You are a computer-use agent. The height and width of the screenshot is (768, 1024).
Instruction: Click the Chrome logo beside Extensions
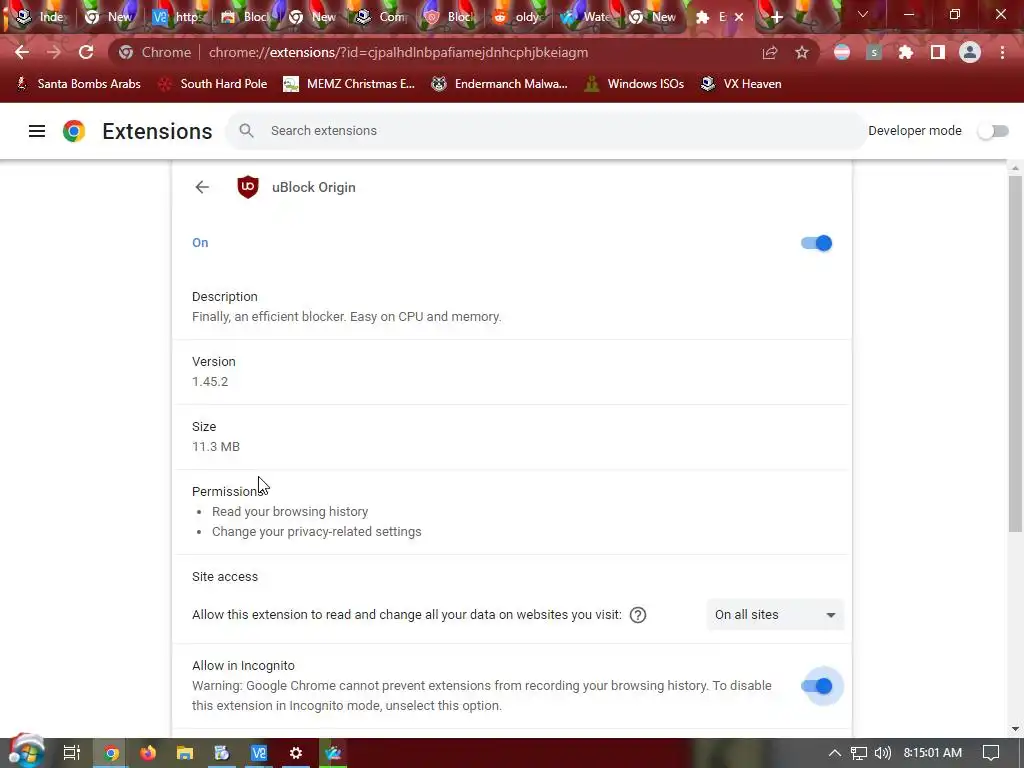(74, 131)
